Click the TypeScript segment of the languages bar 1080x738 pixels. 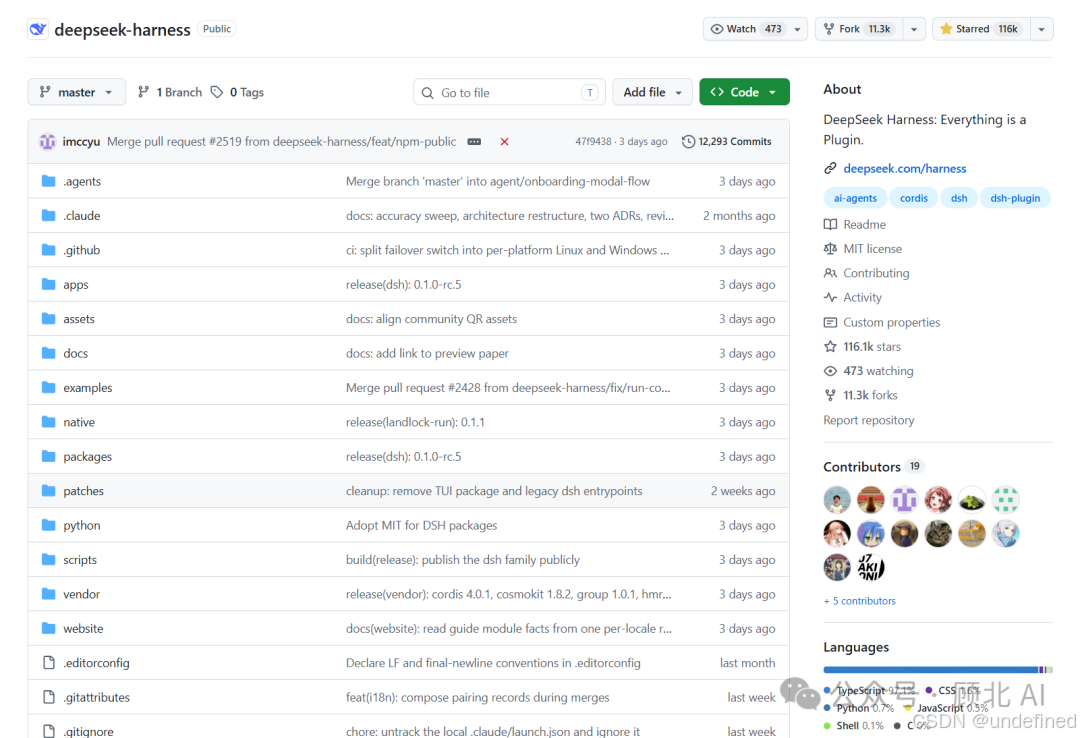(930, 670)
